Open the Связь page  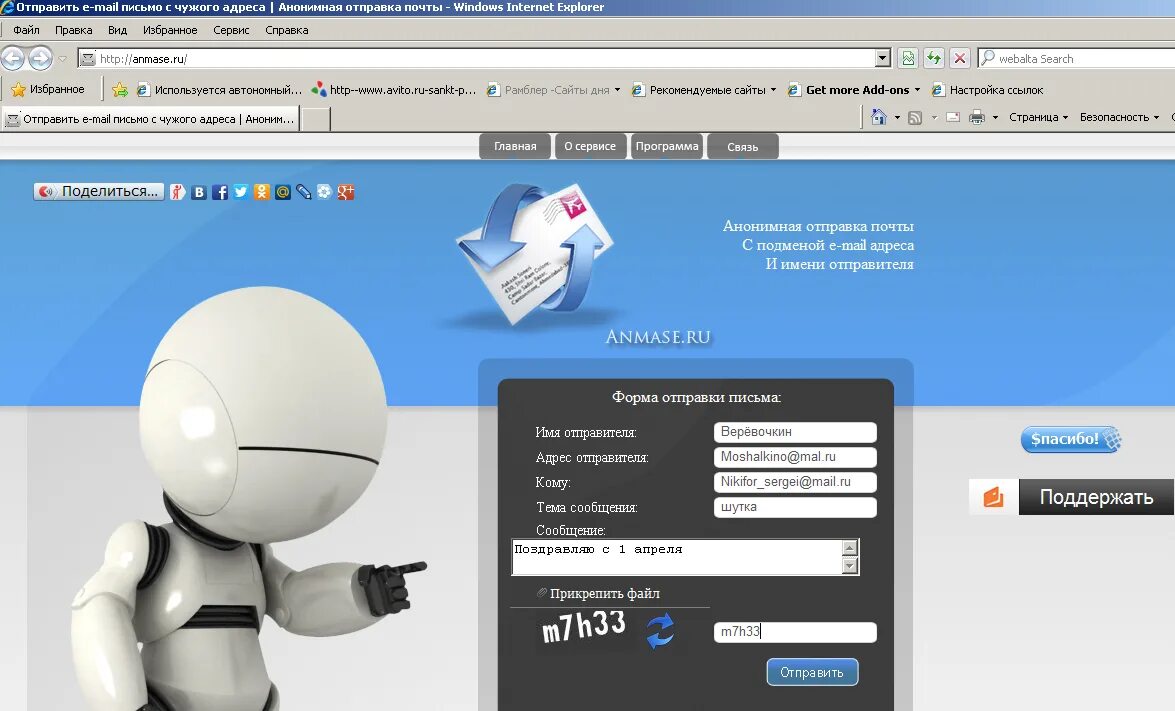(x=743, y=147)
